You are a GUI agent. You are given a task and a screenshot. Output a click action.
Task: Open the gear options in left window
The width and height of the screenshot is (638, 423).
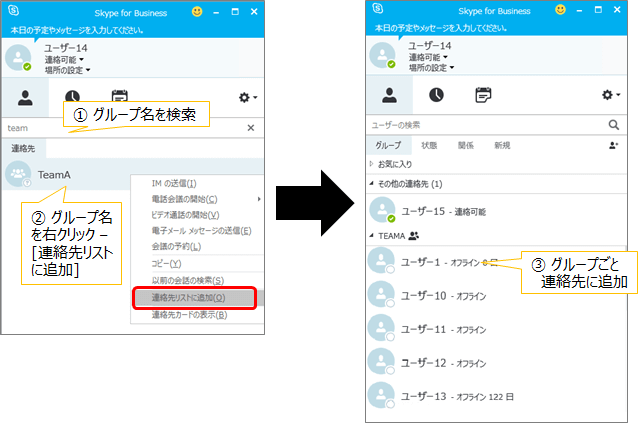[247, 98]
